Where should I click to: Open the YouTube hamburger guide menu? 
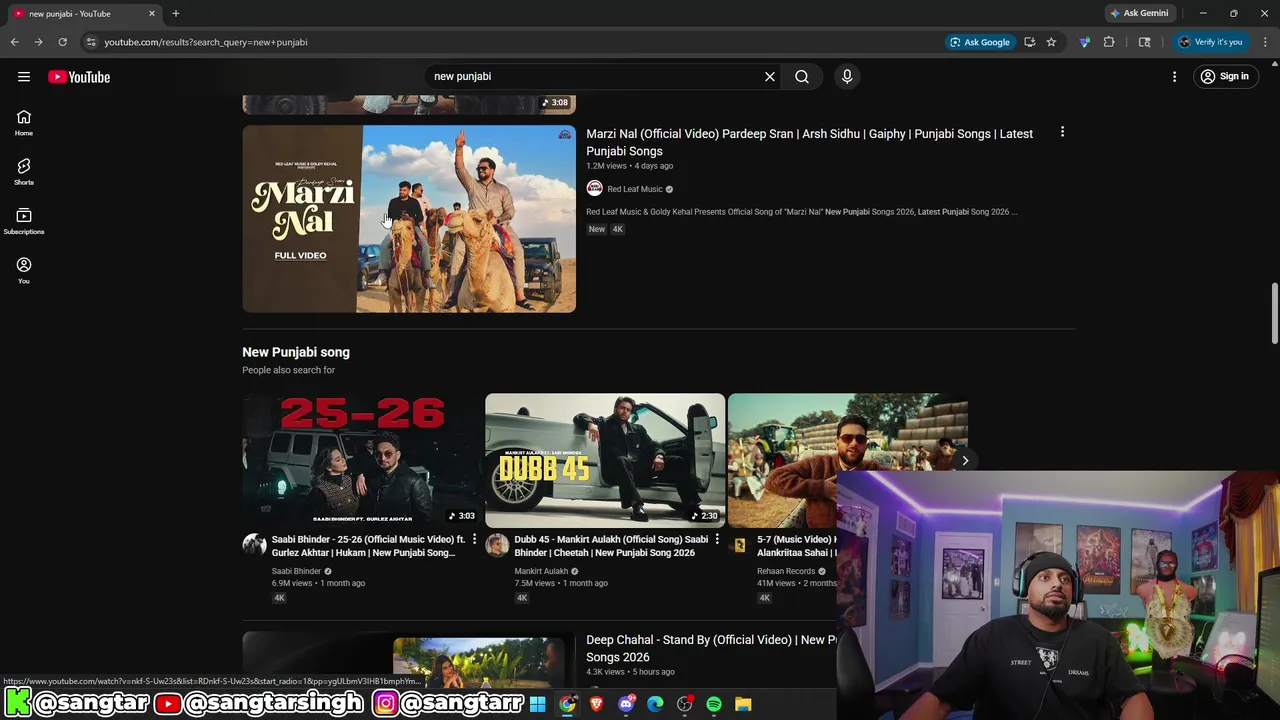point(24,76)
